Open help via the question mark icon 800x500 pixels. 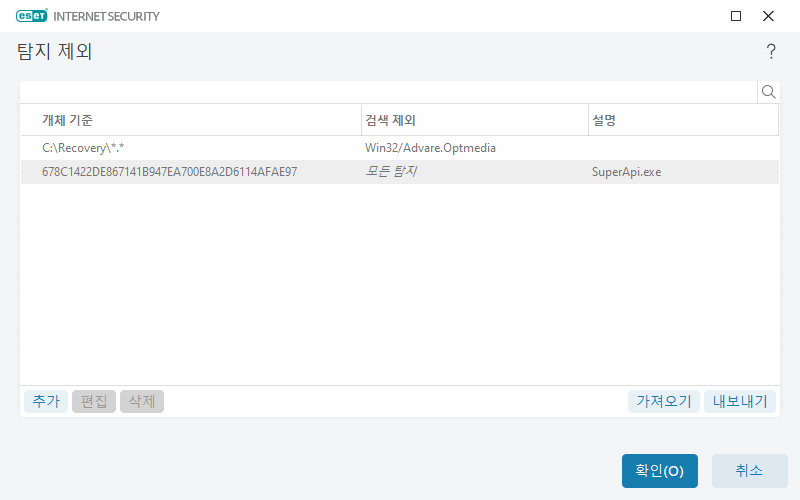point(771,51)
